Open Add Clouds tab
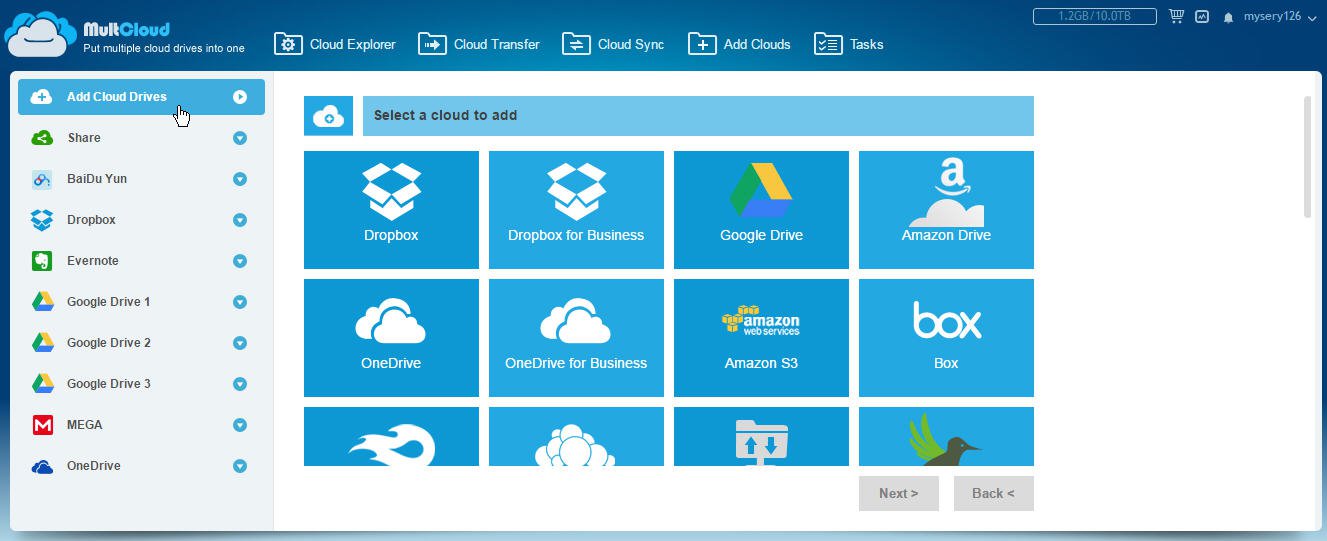 tap(739, 44)
